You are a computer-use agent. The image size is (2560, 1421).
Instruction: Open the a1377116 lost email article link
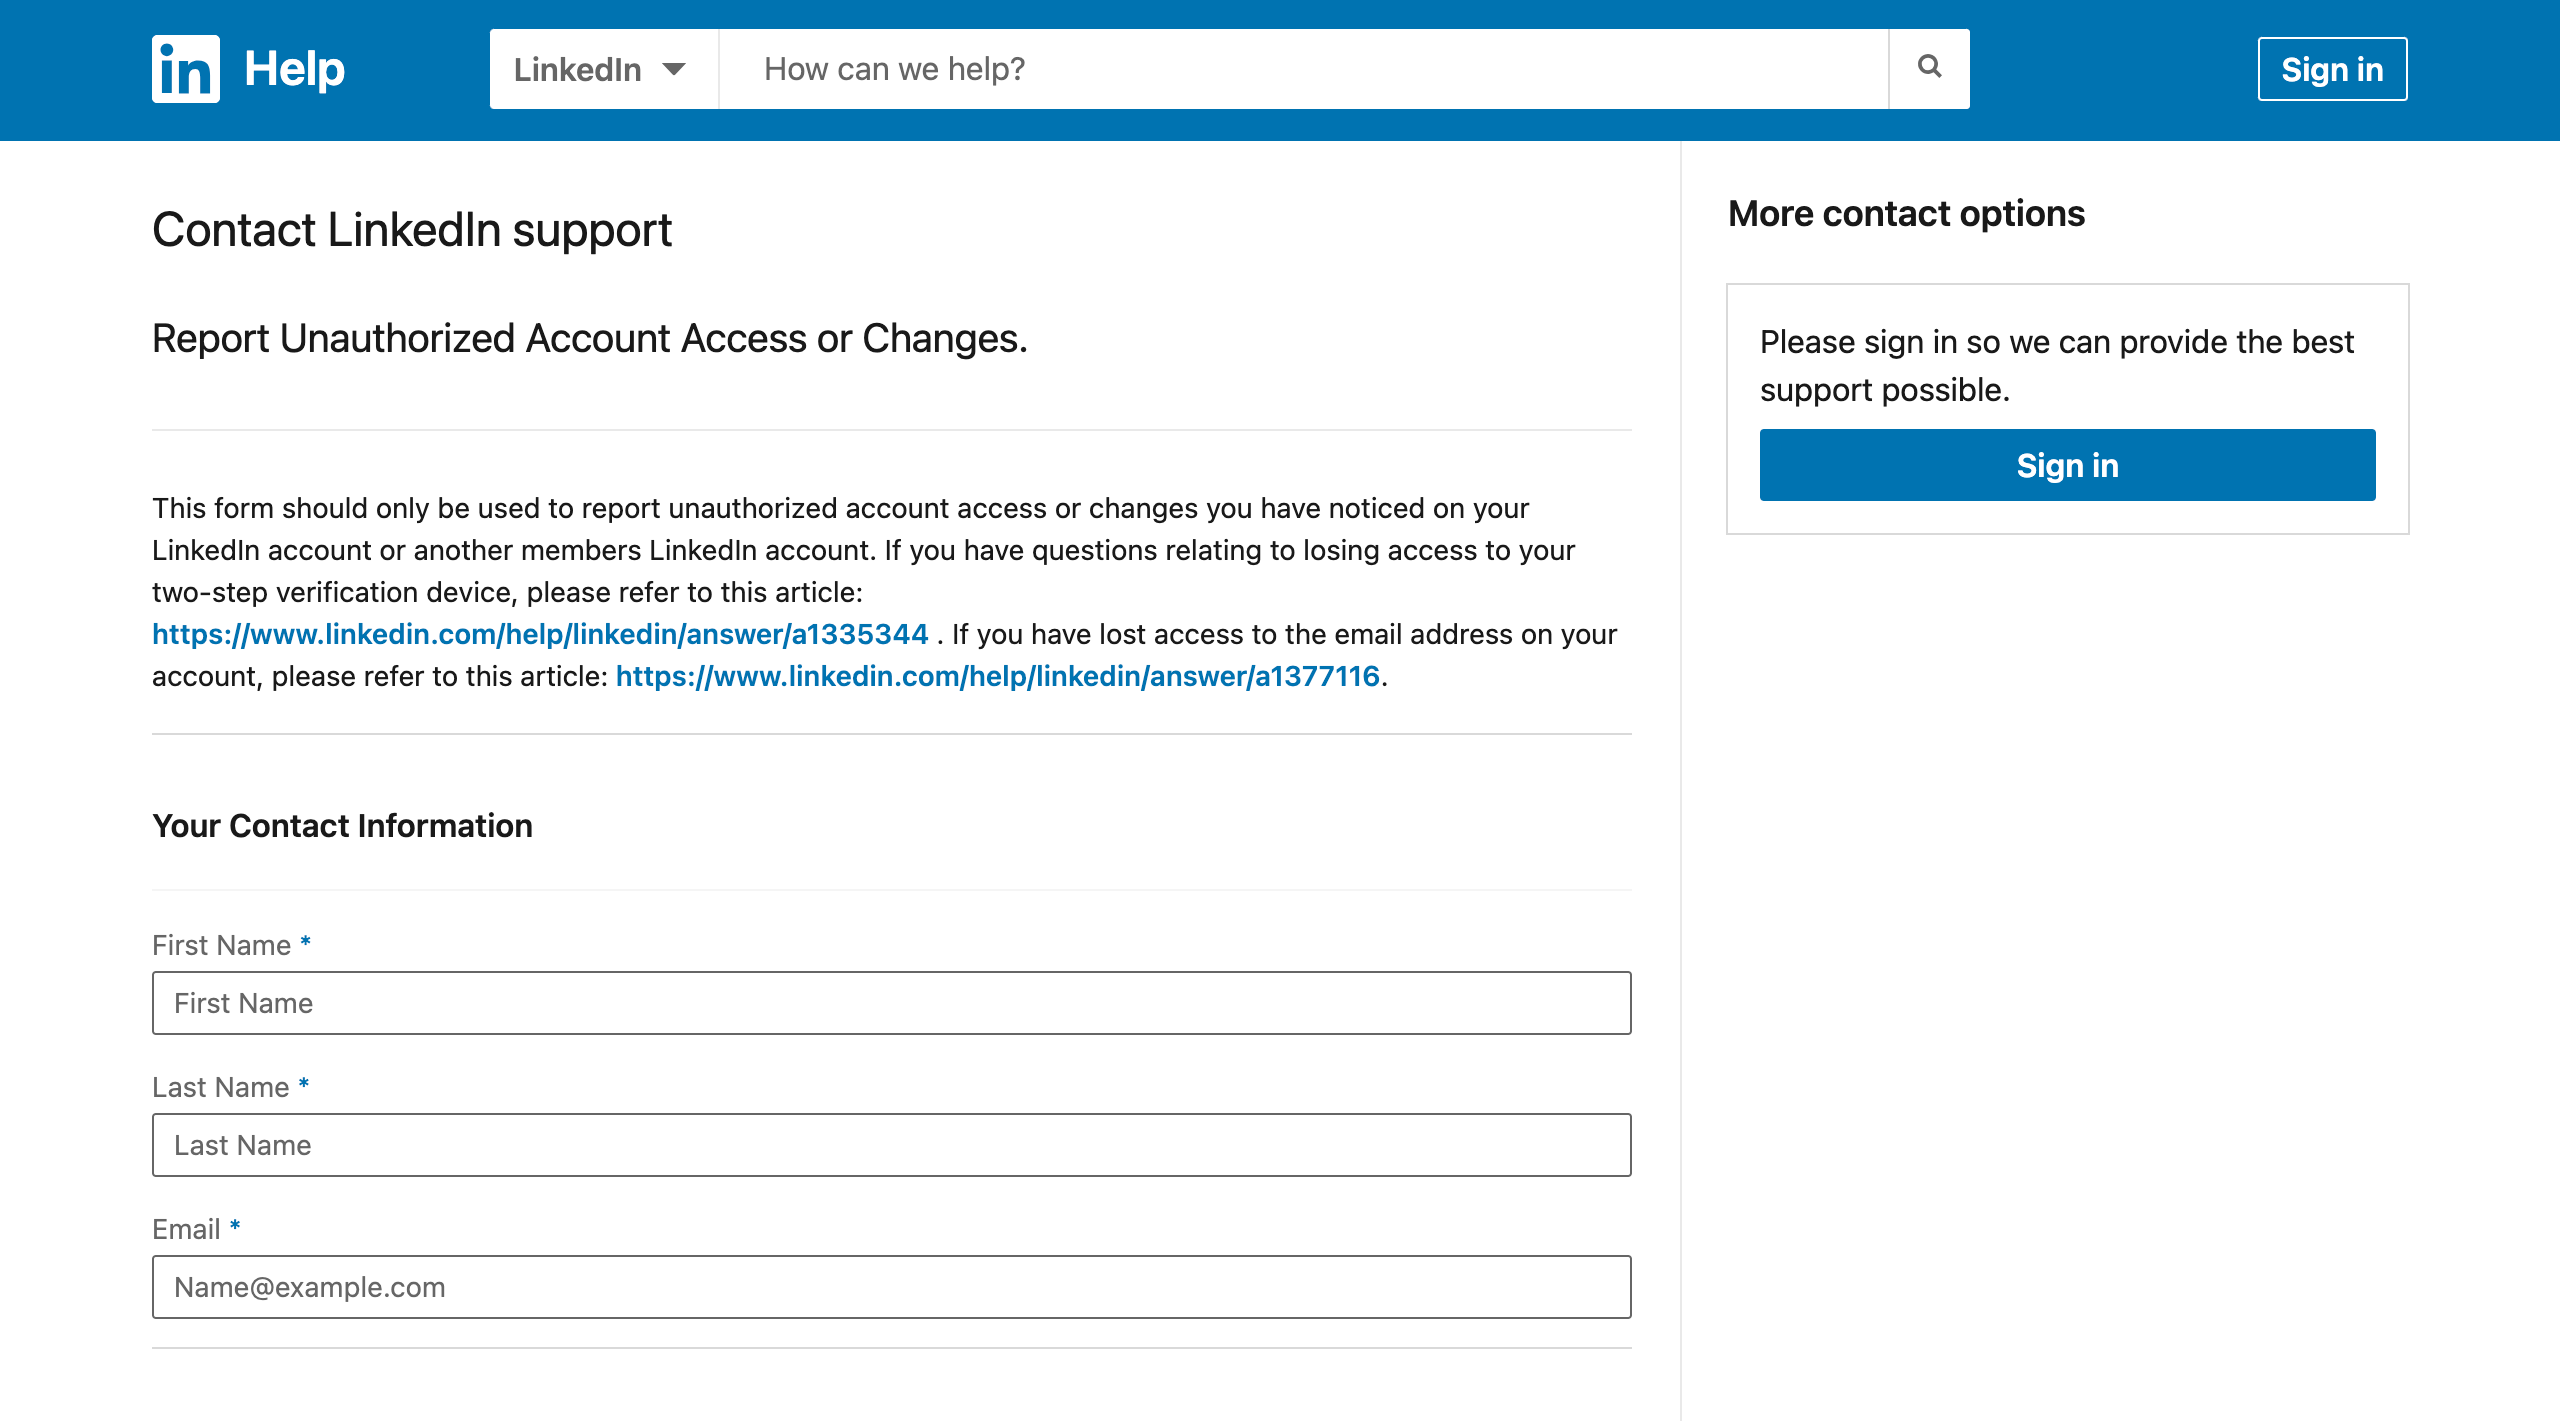click(x=997, y=676)
